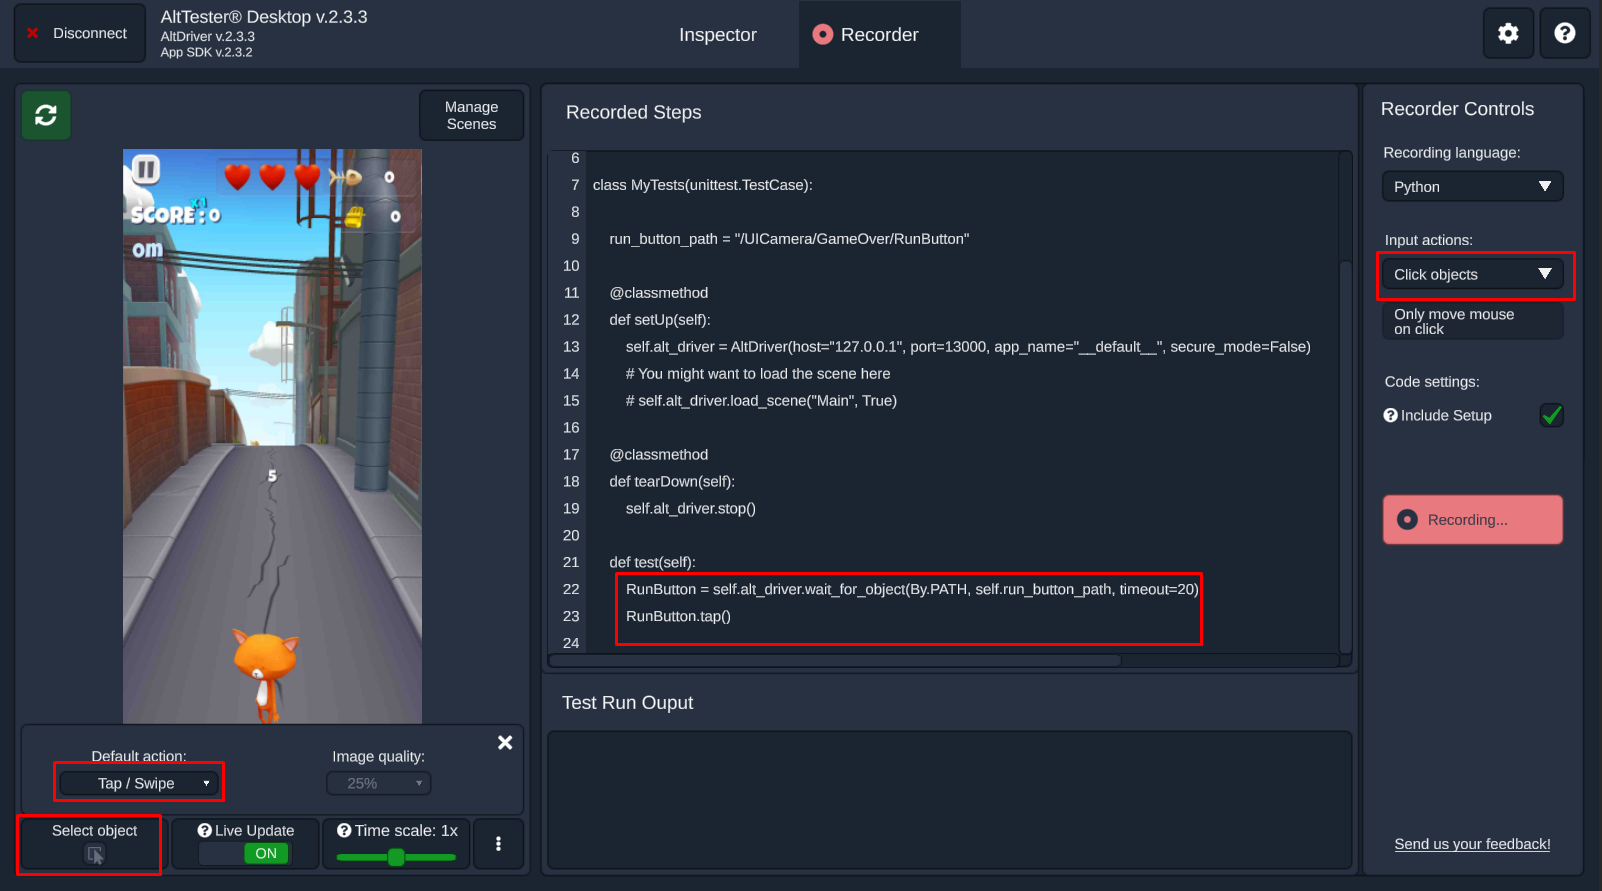The image size is (1602, 891).
Task: Switch to the Recorder tab
Action: click(x=879, y=35)
